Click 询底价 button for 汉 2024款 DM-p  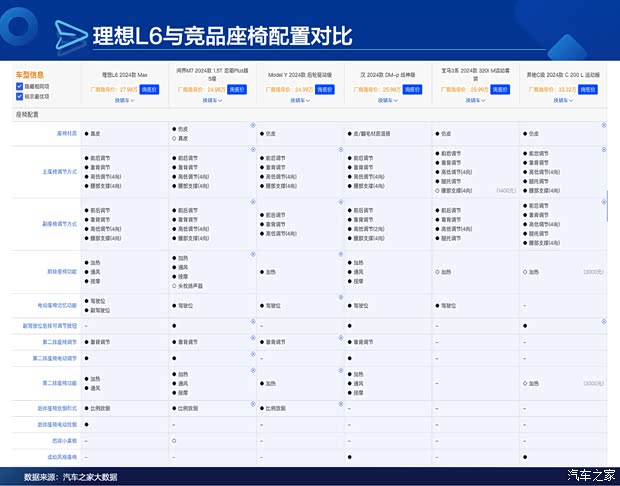412,89
